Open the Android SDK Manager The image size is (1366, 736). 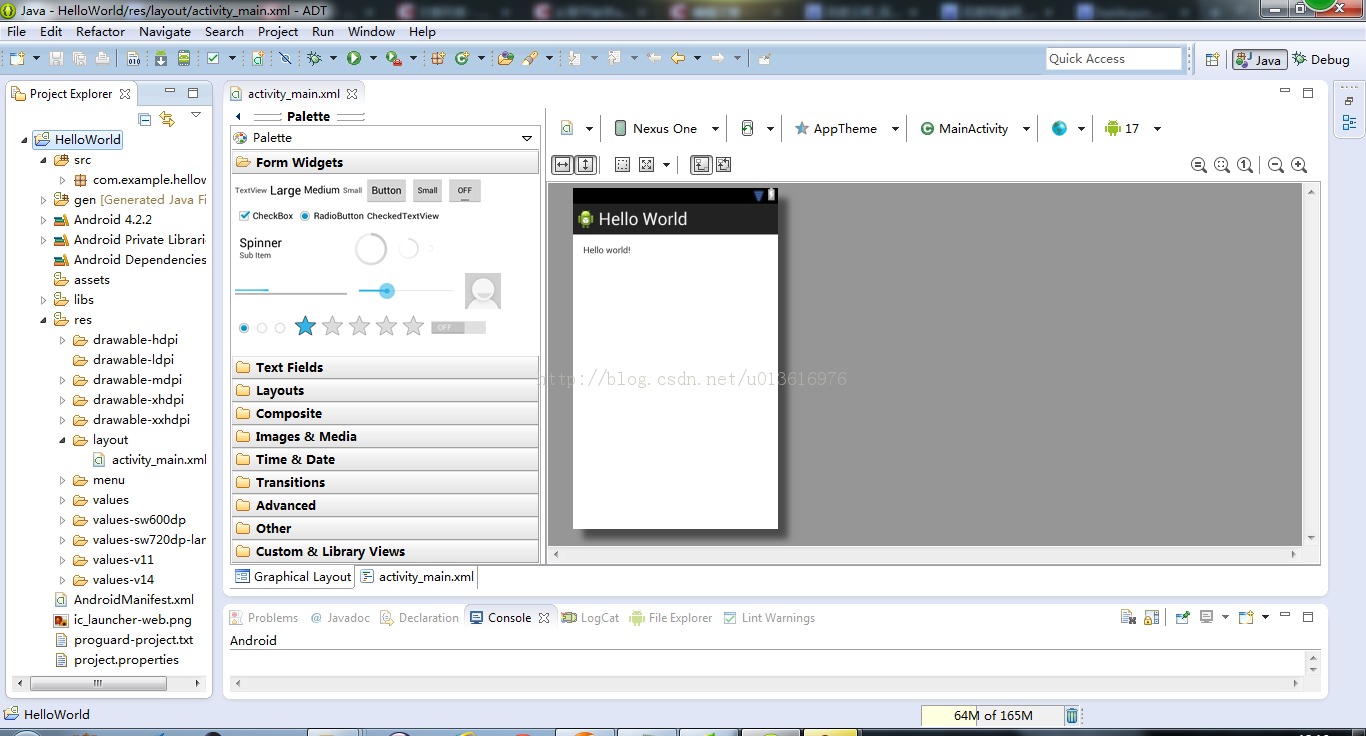click(161, 59)
